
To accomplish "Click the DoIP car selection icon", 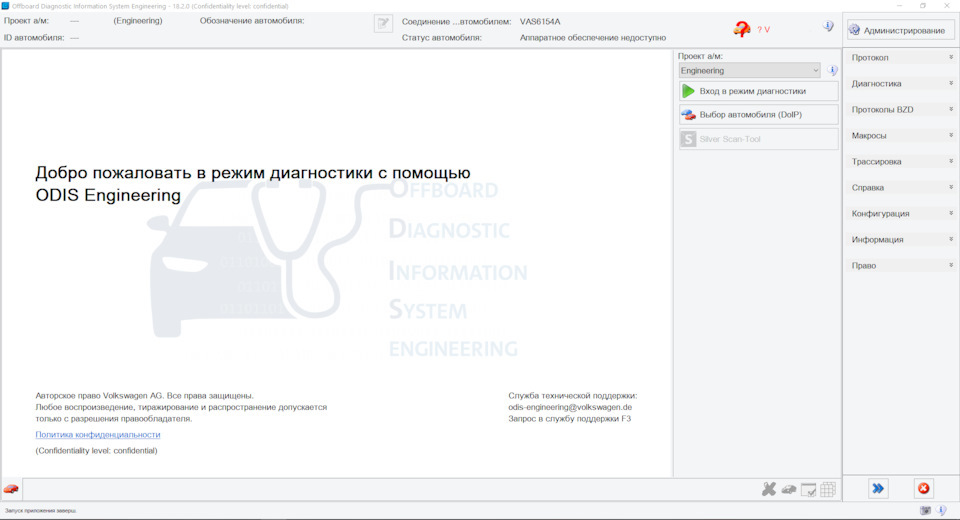I will [688, 115].
